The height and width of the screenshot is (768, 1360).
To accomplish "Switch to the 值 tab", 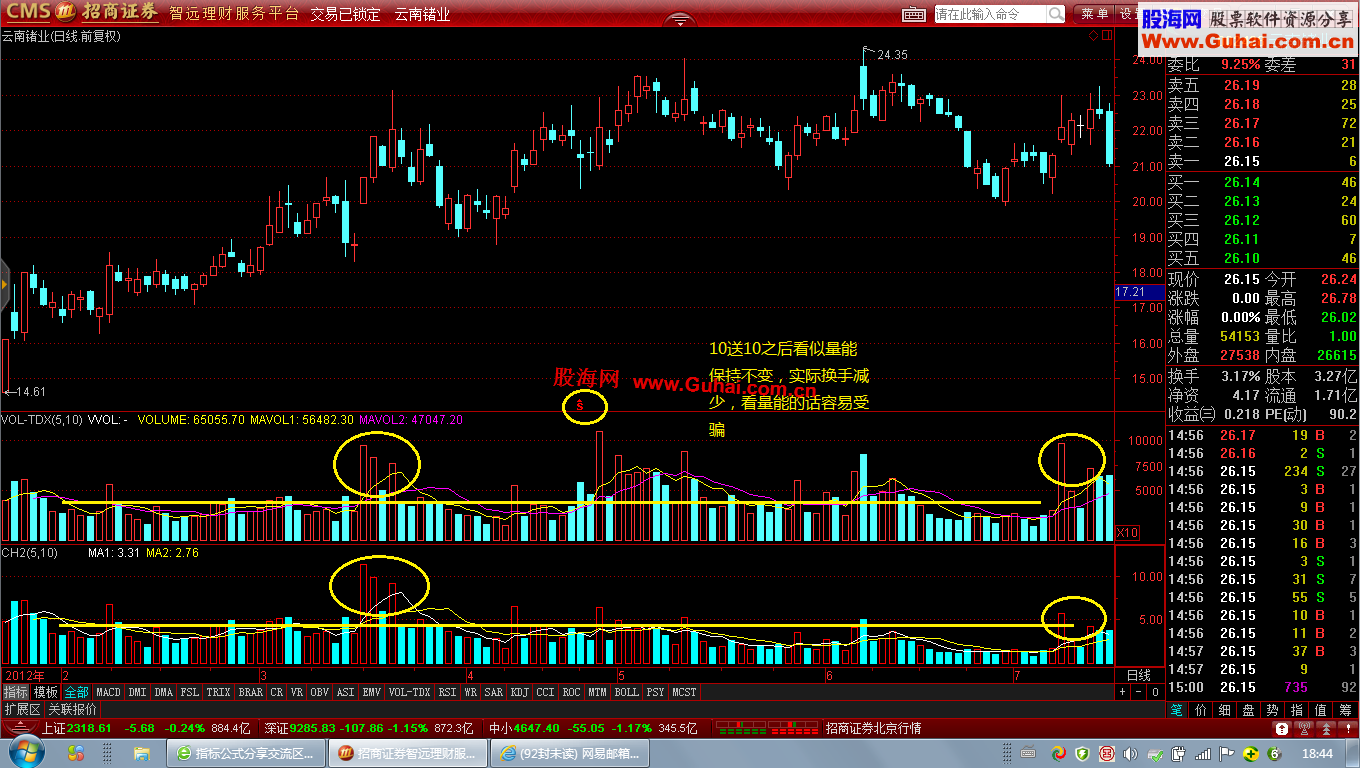I will [x=1321, y=710].
